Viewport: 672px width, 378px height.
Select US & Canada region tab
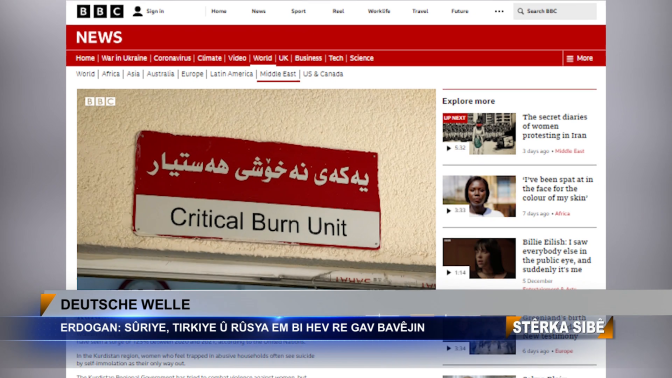(323, 74)
